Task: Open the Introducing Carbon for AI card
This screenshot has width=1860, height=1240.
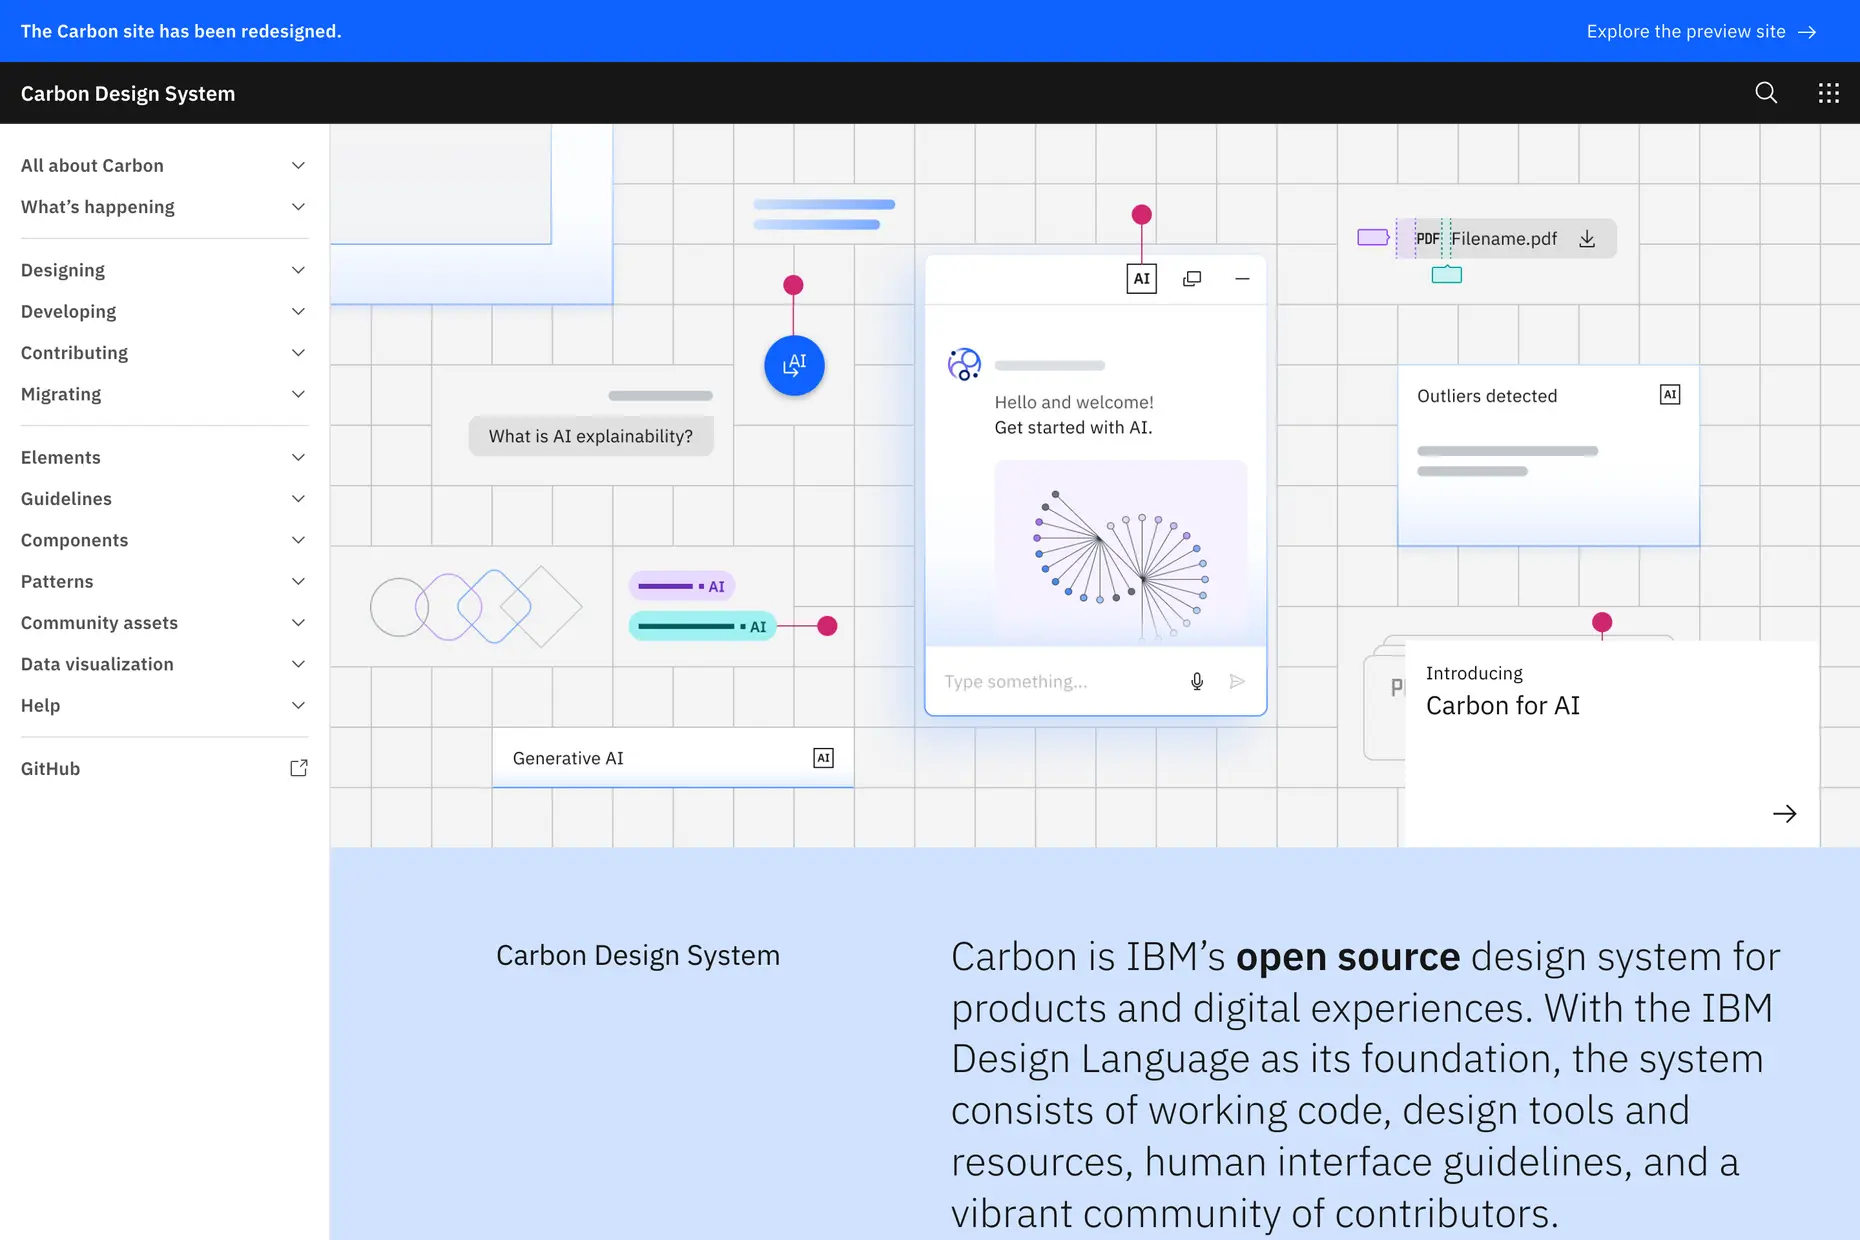Action: coord(1612,743)
